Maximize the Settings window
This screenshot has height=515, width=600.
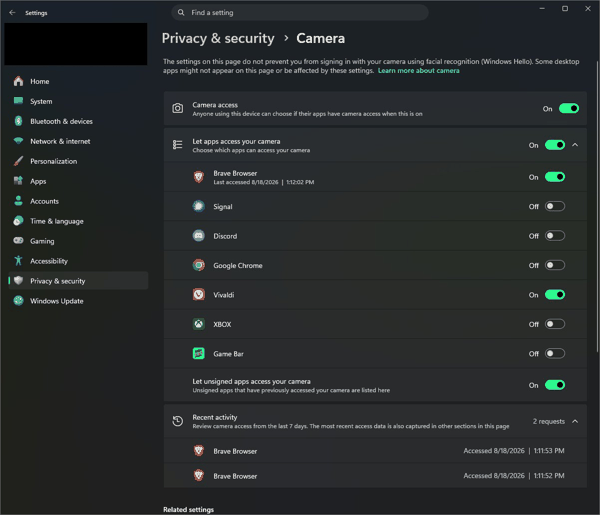click(x=565, y=8)
